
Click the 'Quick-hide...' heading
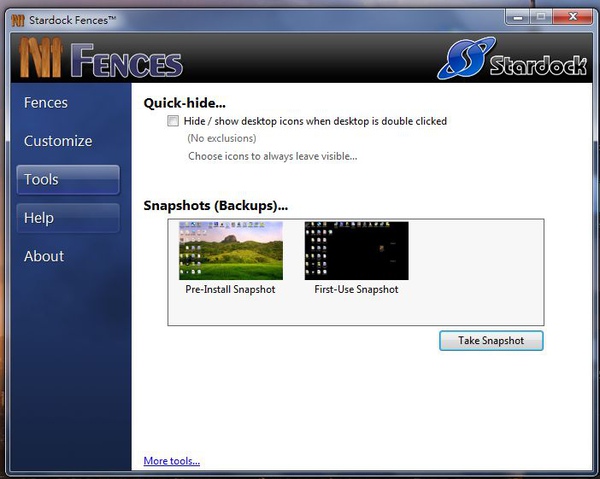[184, 103]
